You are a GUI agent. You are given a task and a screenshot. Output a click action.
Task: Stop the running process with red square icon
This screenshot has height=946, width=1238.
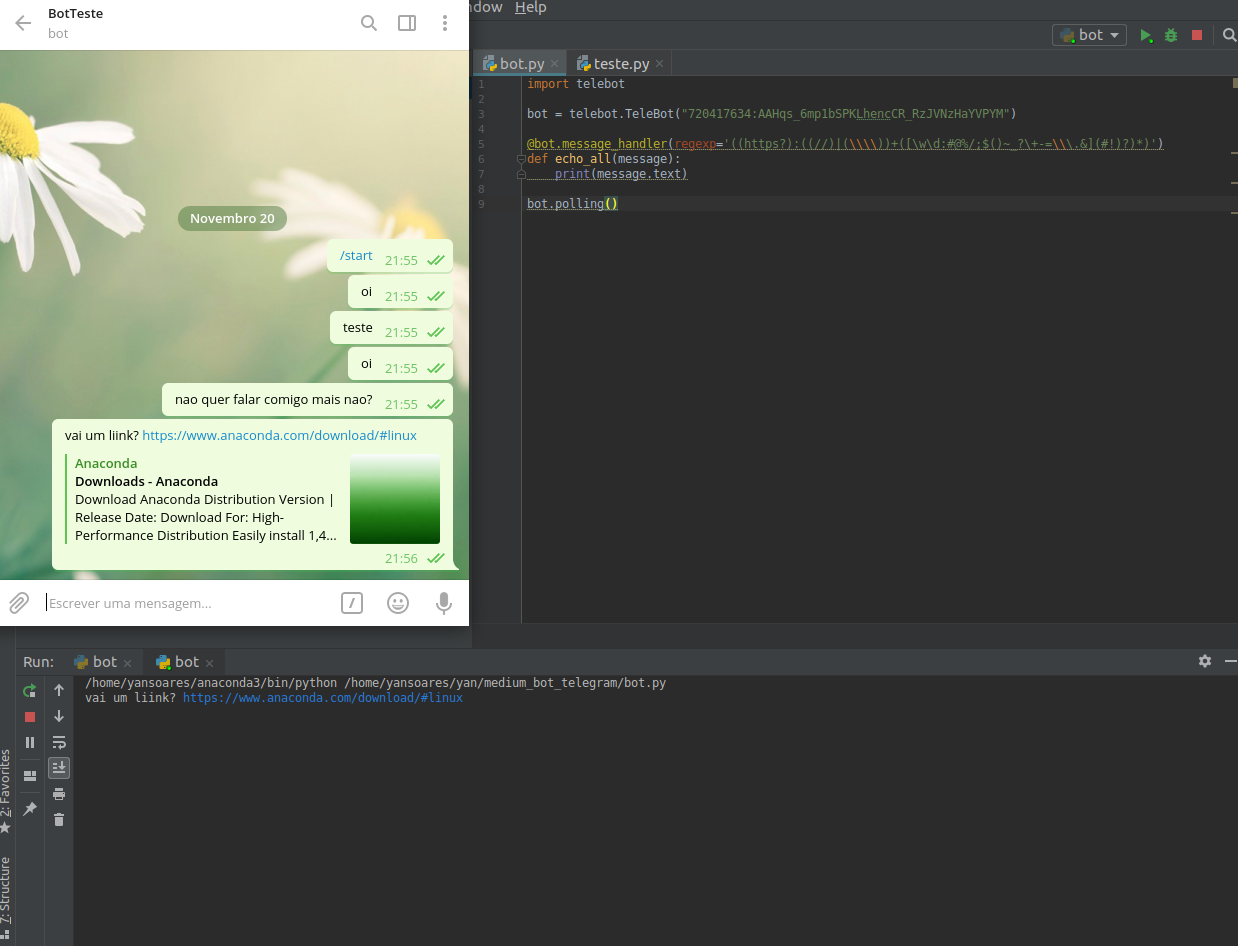(x=1197, y=35)
